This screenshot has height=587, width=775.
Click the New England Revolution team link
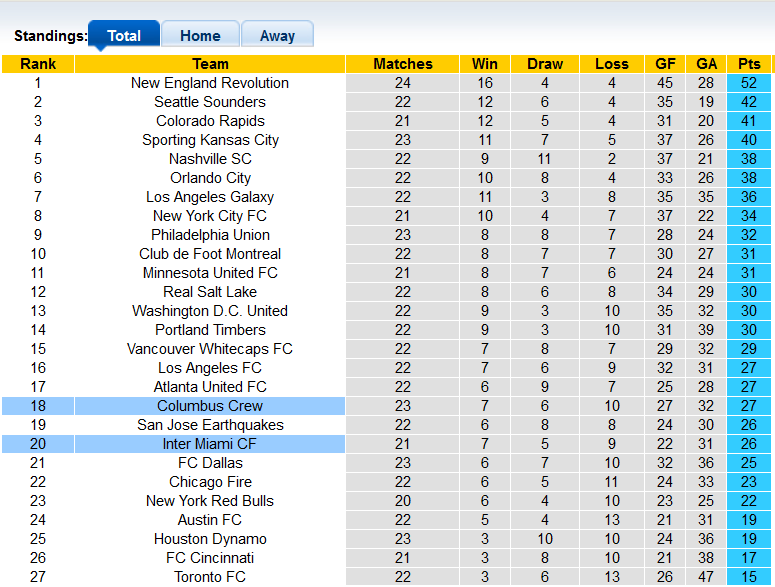(210, 83)
